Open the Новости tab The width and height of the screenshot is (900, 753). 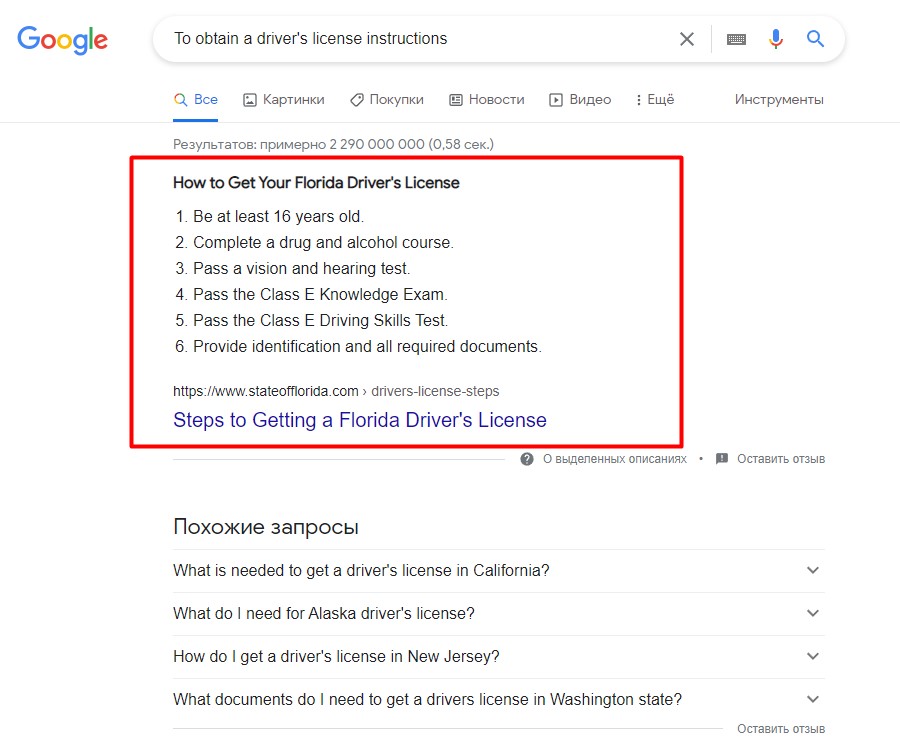pyautogui.click(x=487, y=100)
